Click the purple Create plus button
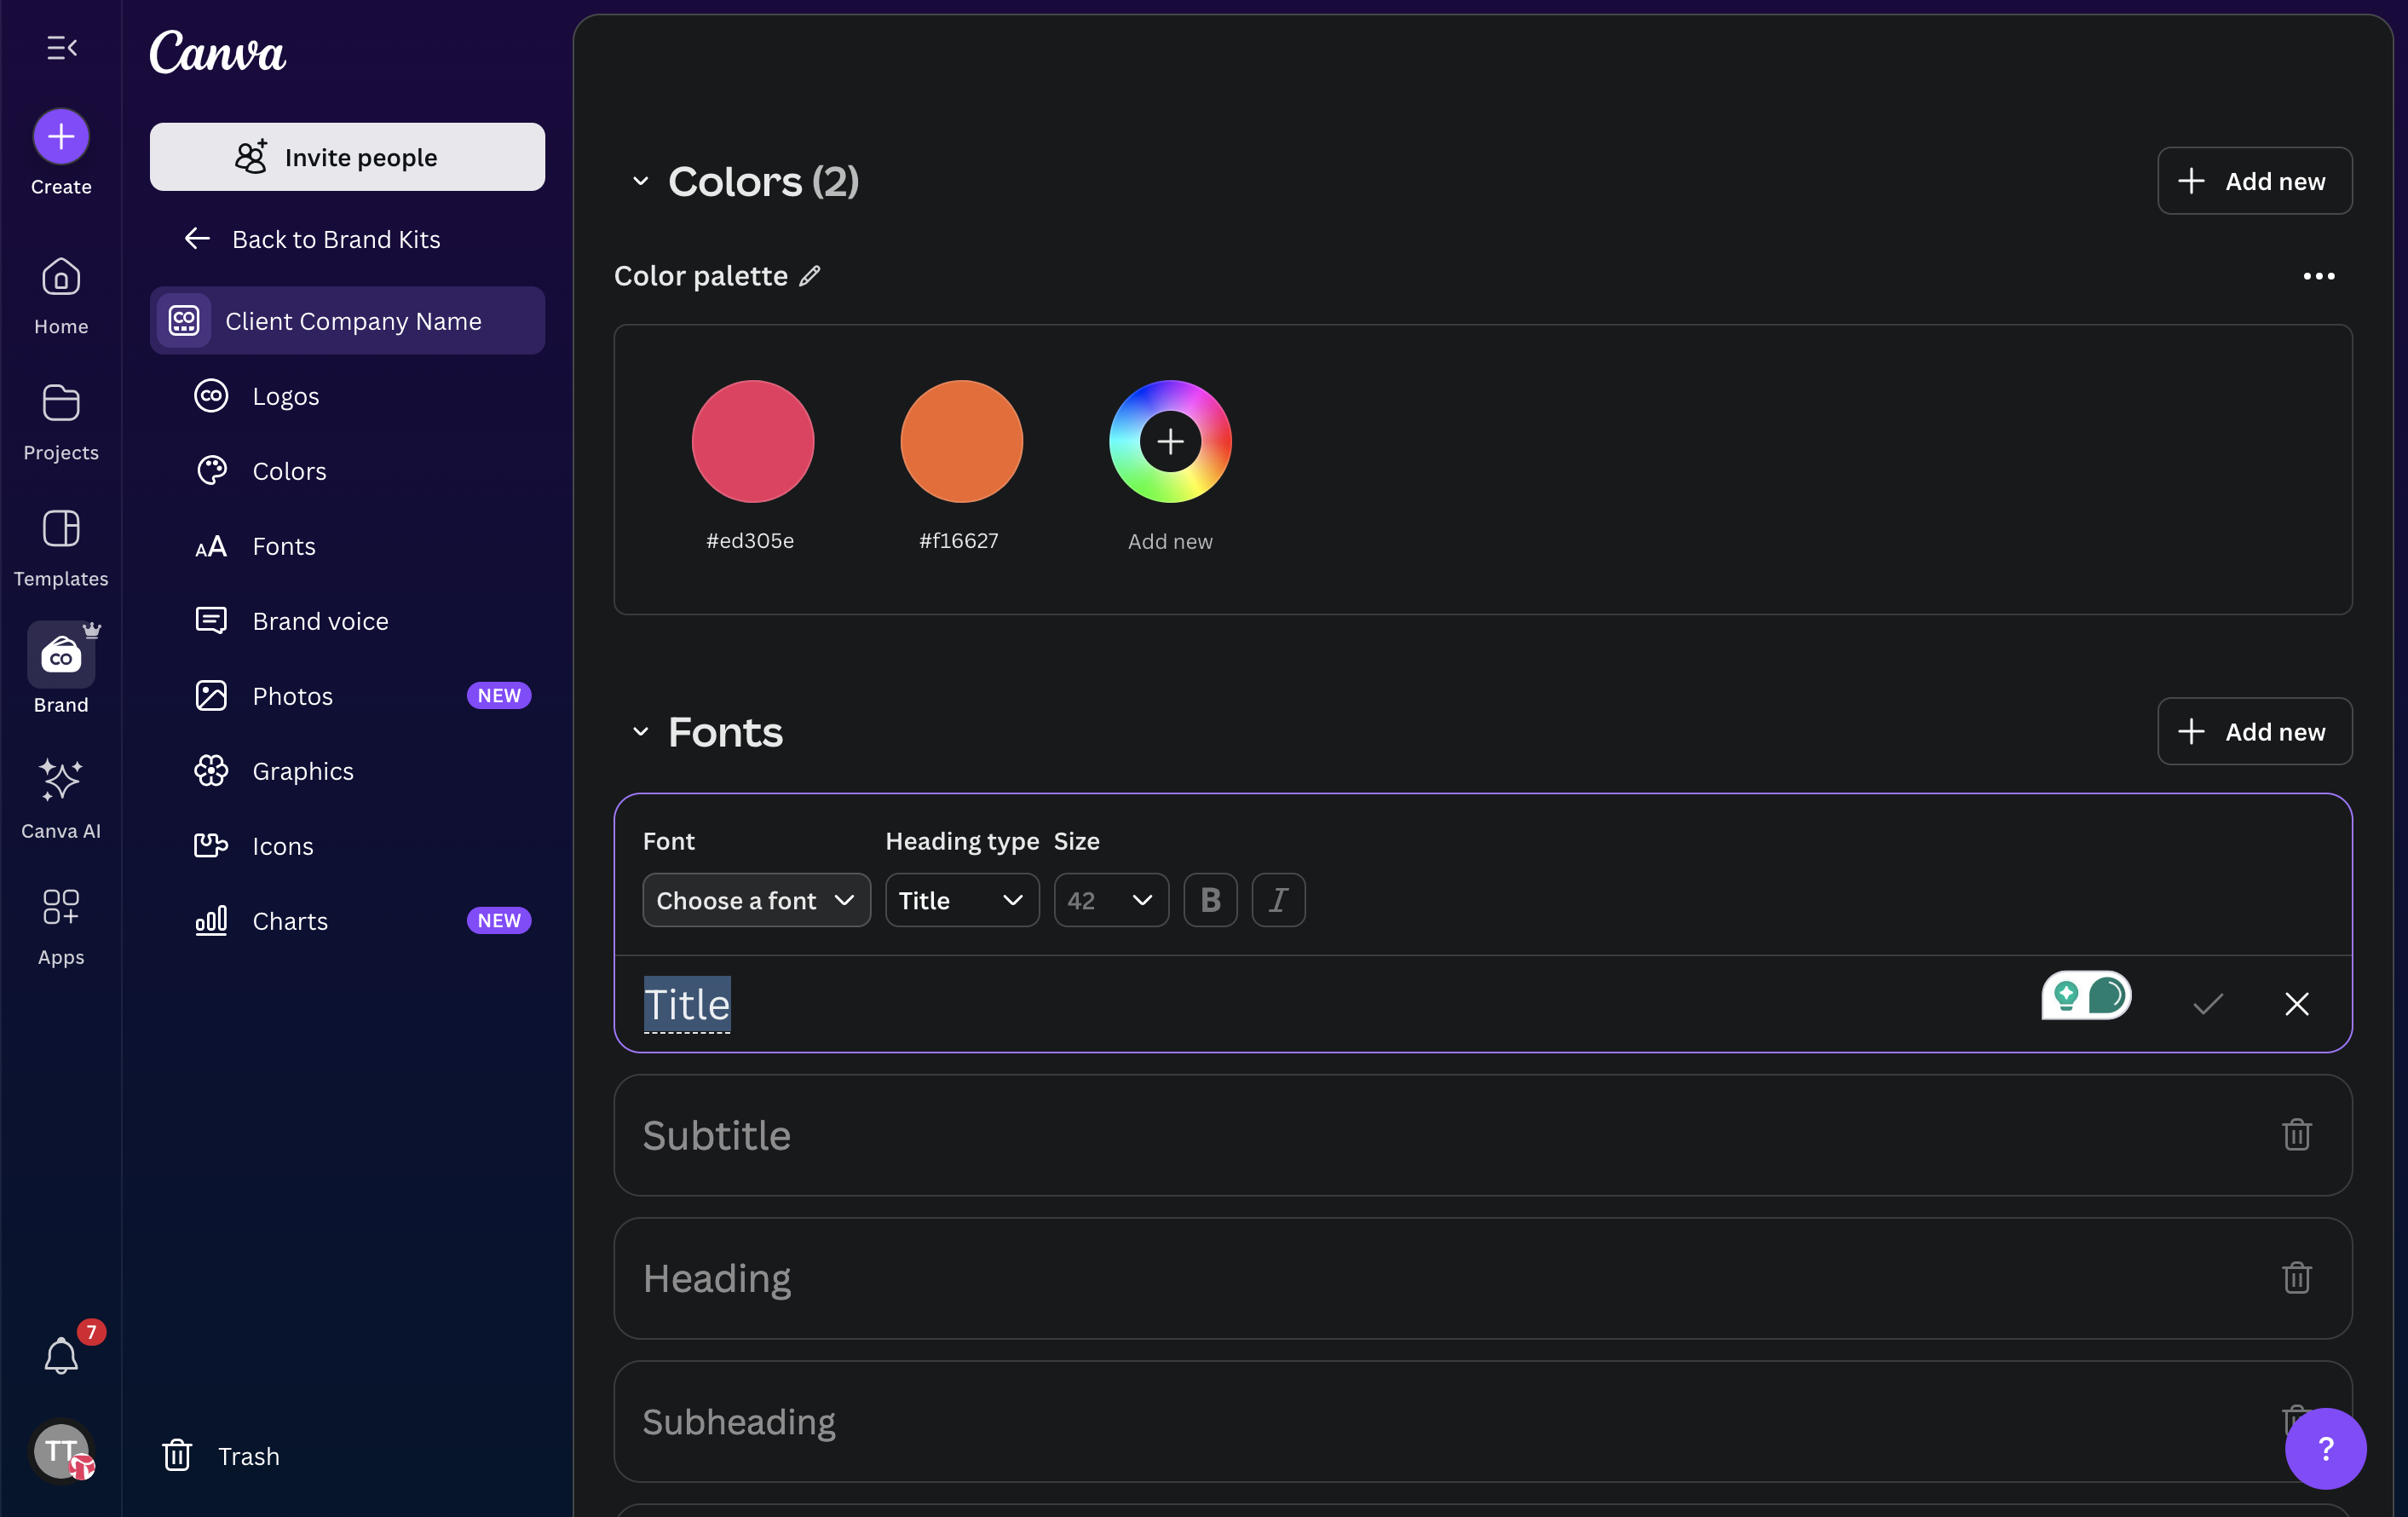The image size is (2408, 1517). [61, 136]
